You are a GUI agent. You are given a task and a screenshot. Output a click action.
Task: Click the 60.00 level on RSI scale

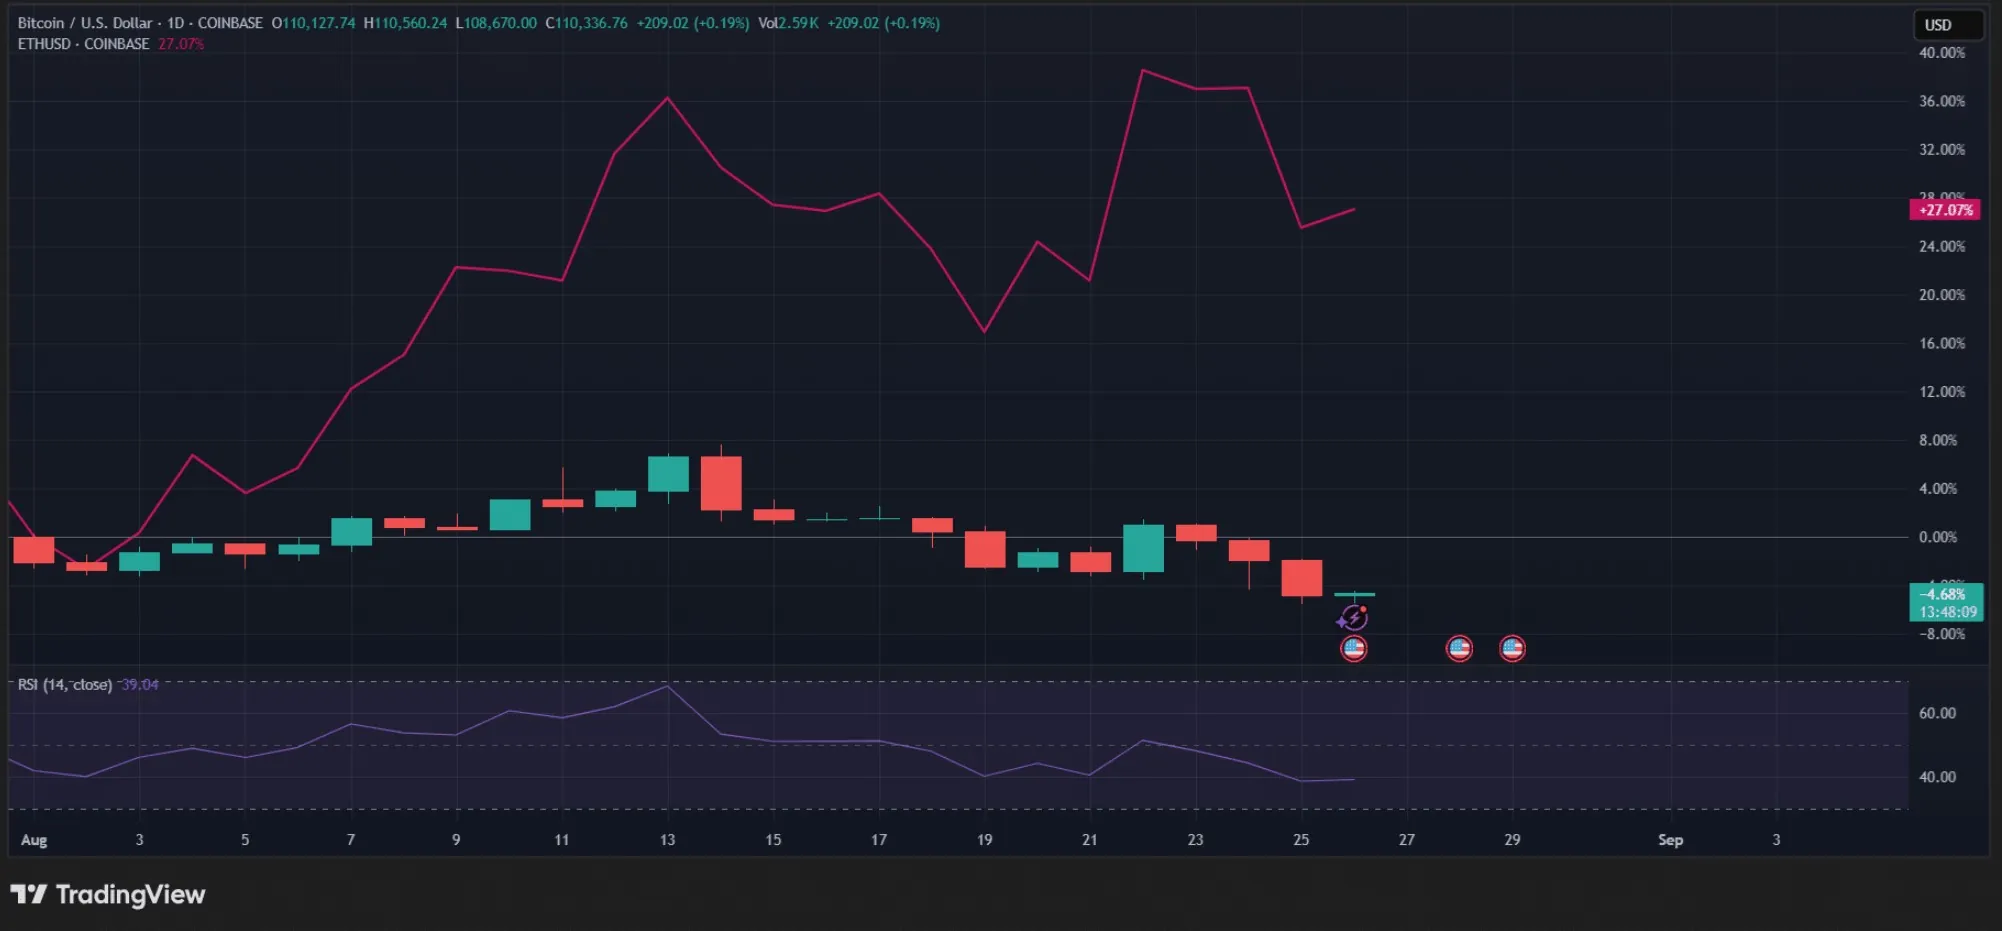tap(1937, 713)
